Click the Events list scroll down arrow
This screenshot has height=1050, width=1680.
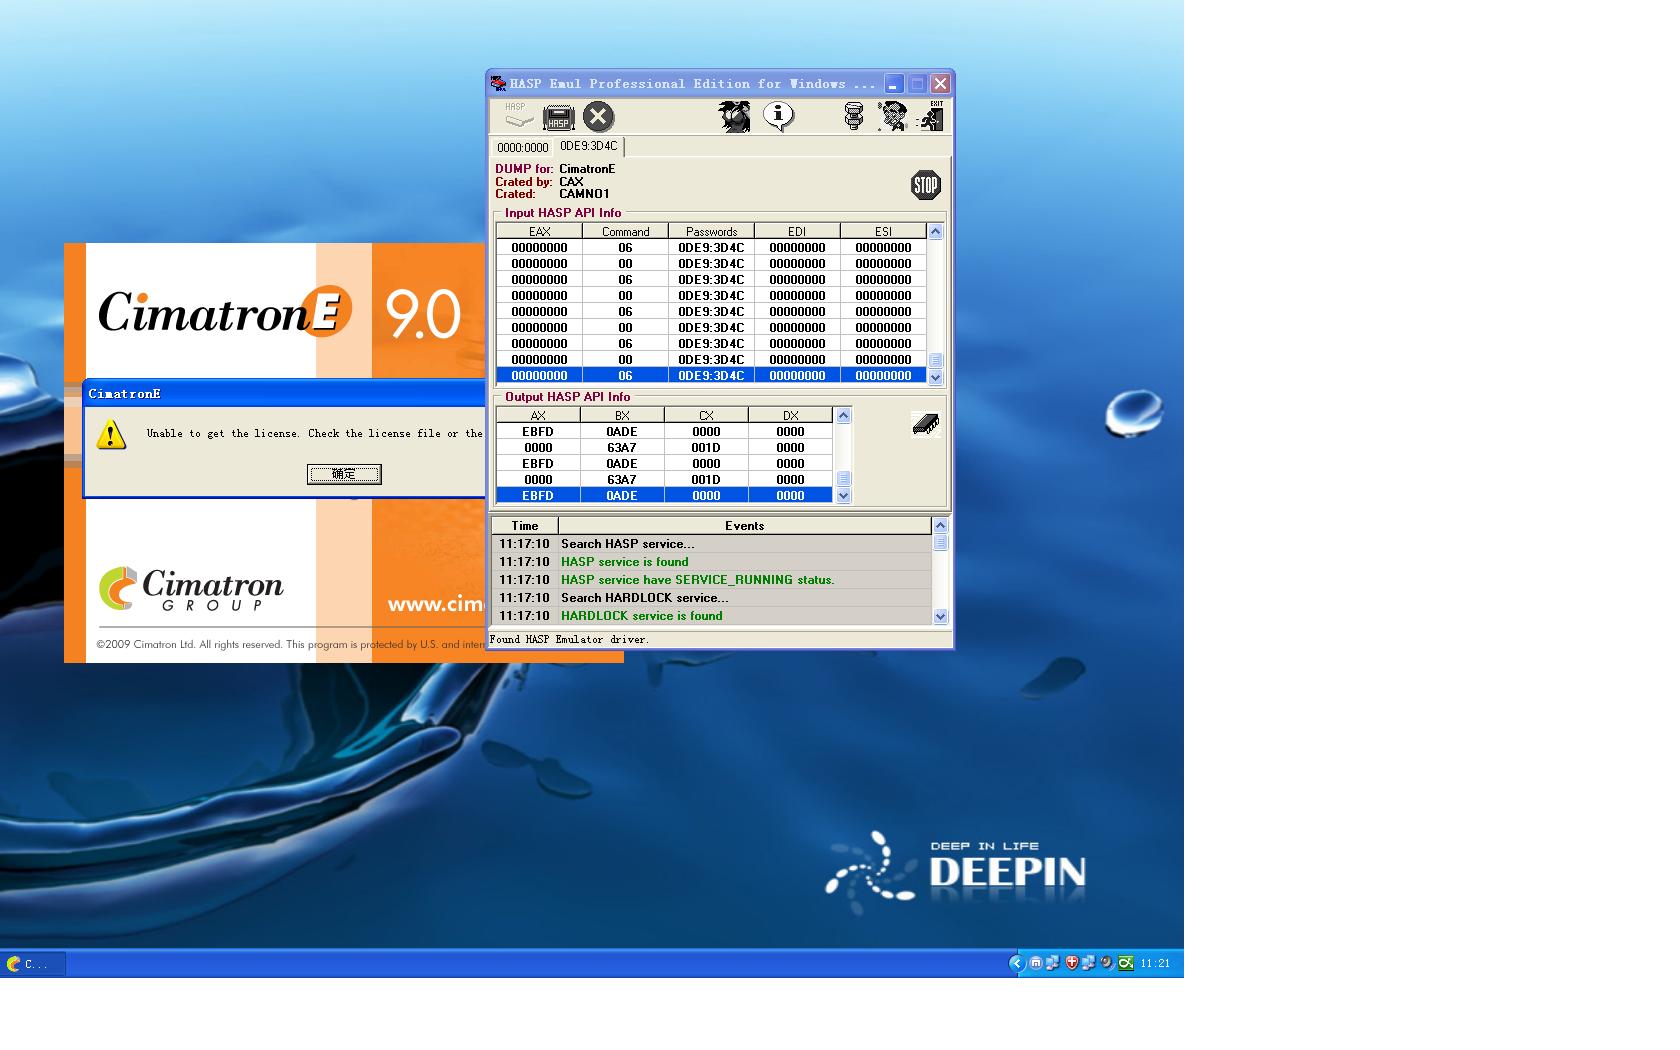[940, 617]
